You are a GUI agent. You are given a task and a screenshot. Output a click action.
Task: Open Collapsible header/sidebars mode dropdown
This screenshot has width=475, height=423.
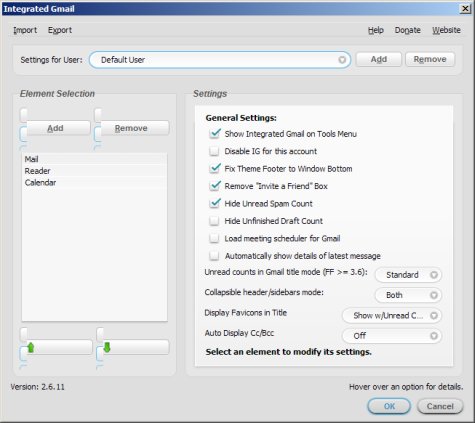[408, 295]
